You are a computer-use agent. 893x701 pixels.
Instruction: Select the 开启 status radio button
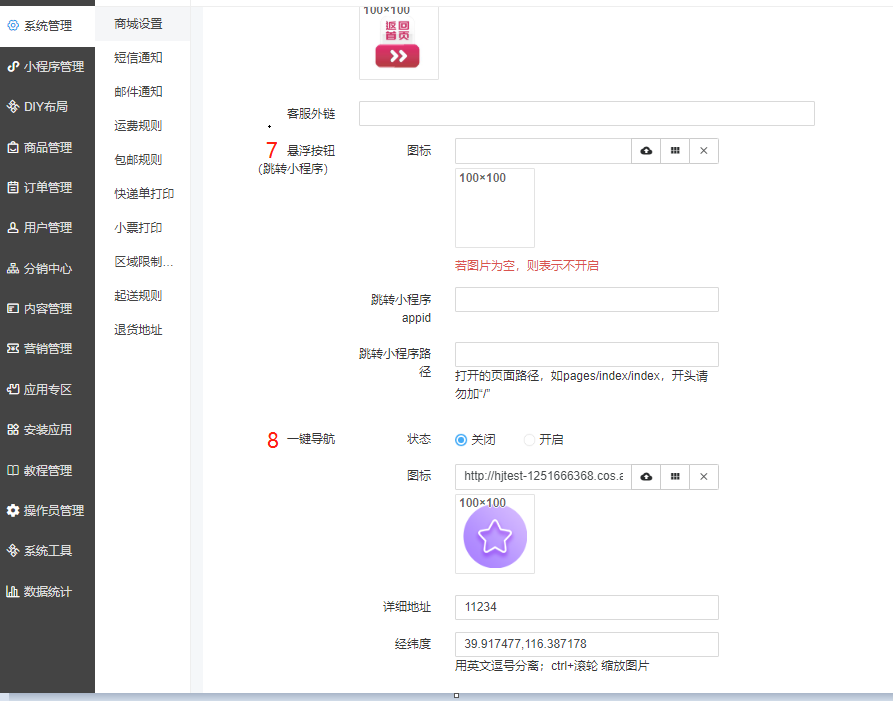point(530,440)
